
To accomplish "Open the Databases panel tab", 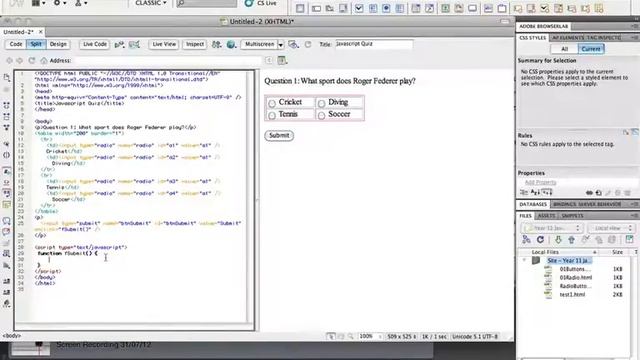I will tap(533, 204).
